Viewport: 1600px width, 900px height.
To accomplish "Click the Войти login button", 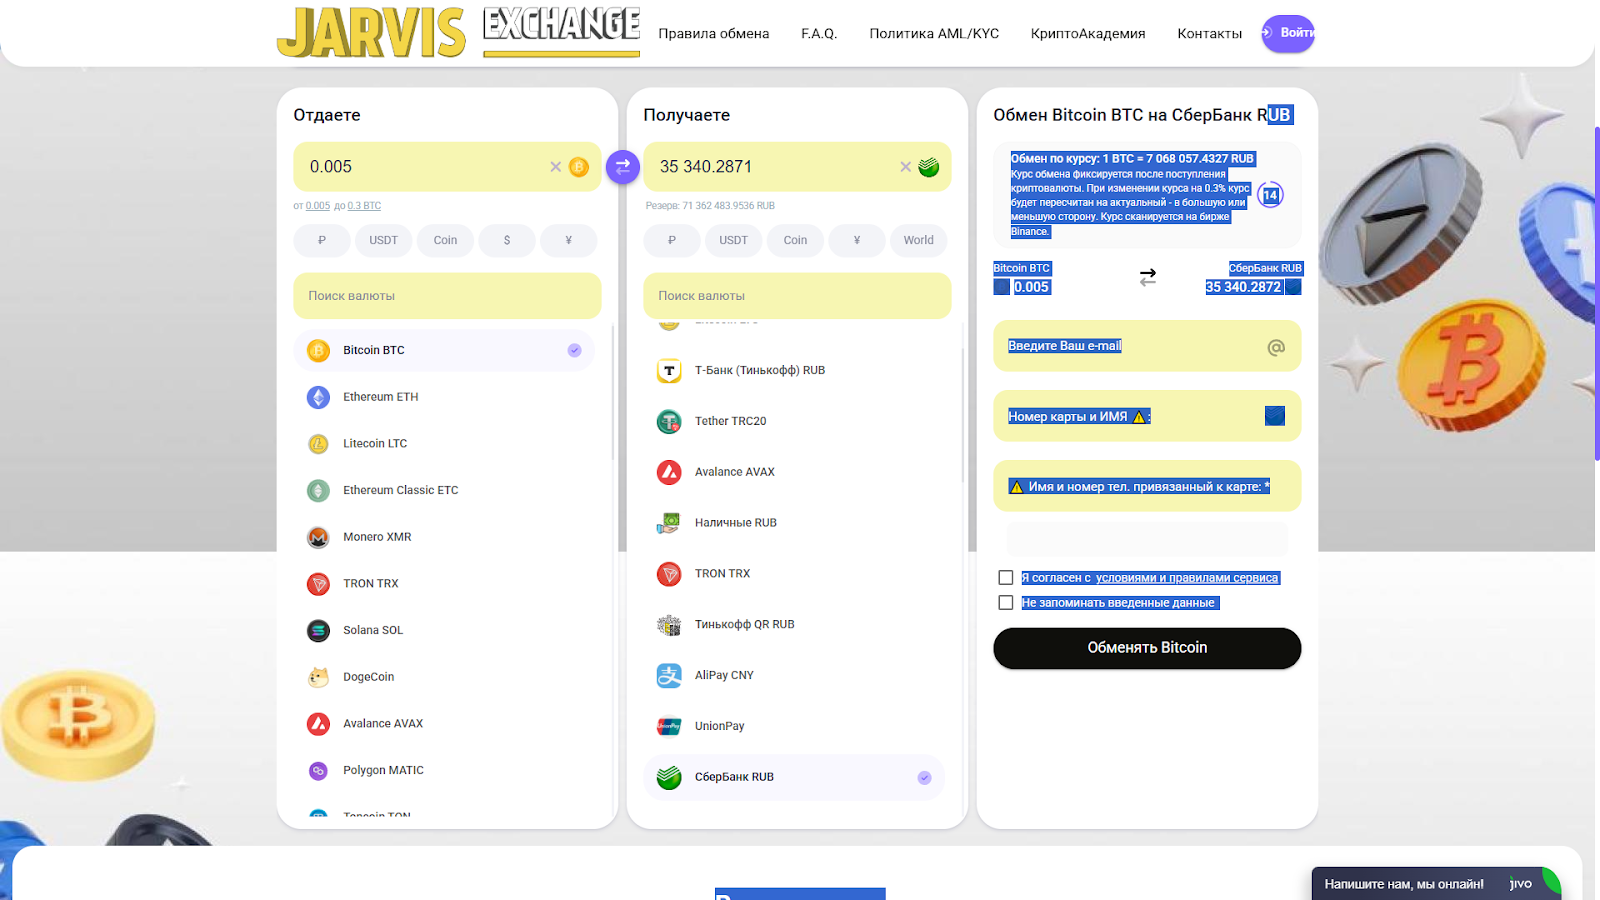I will 1288,33.
